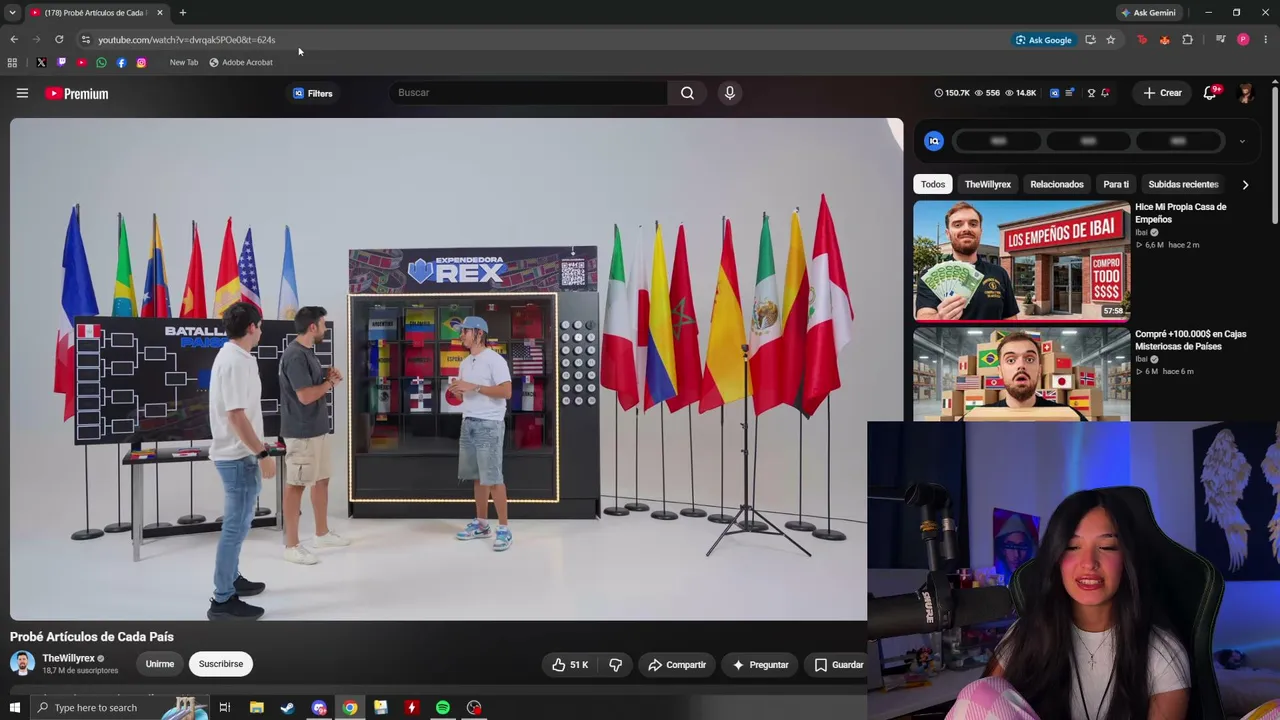Image resolution: width=1280 pixels, height=720 pixels.
Task: Select the TheWillyrex filter chip
Action: pos(988,184)
